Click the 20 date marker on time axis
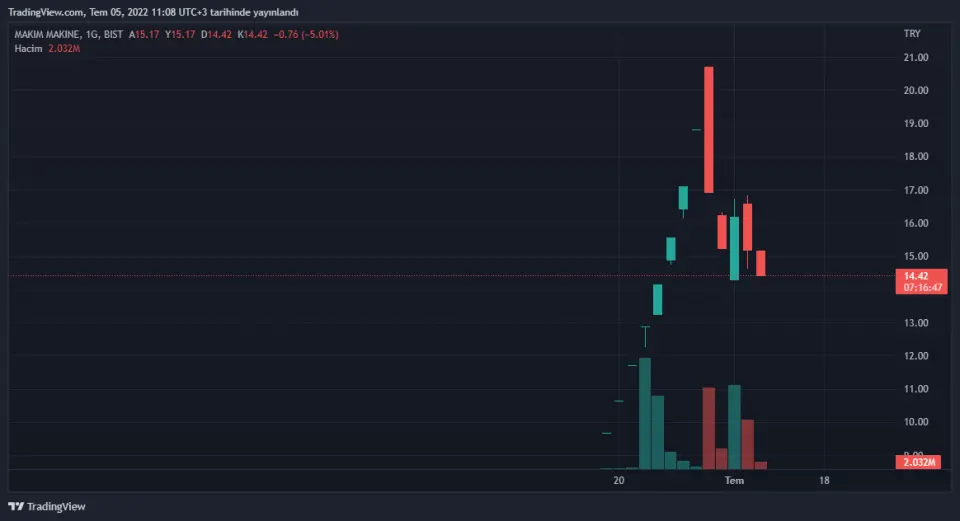This screenshot has height=521, width=960. tap(619, 481)
